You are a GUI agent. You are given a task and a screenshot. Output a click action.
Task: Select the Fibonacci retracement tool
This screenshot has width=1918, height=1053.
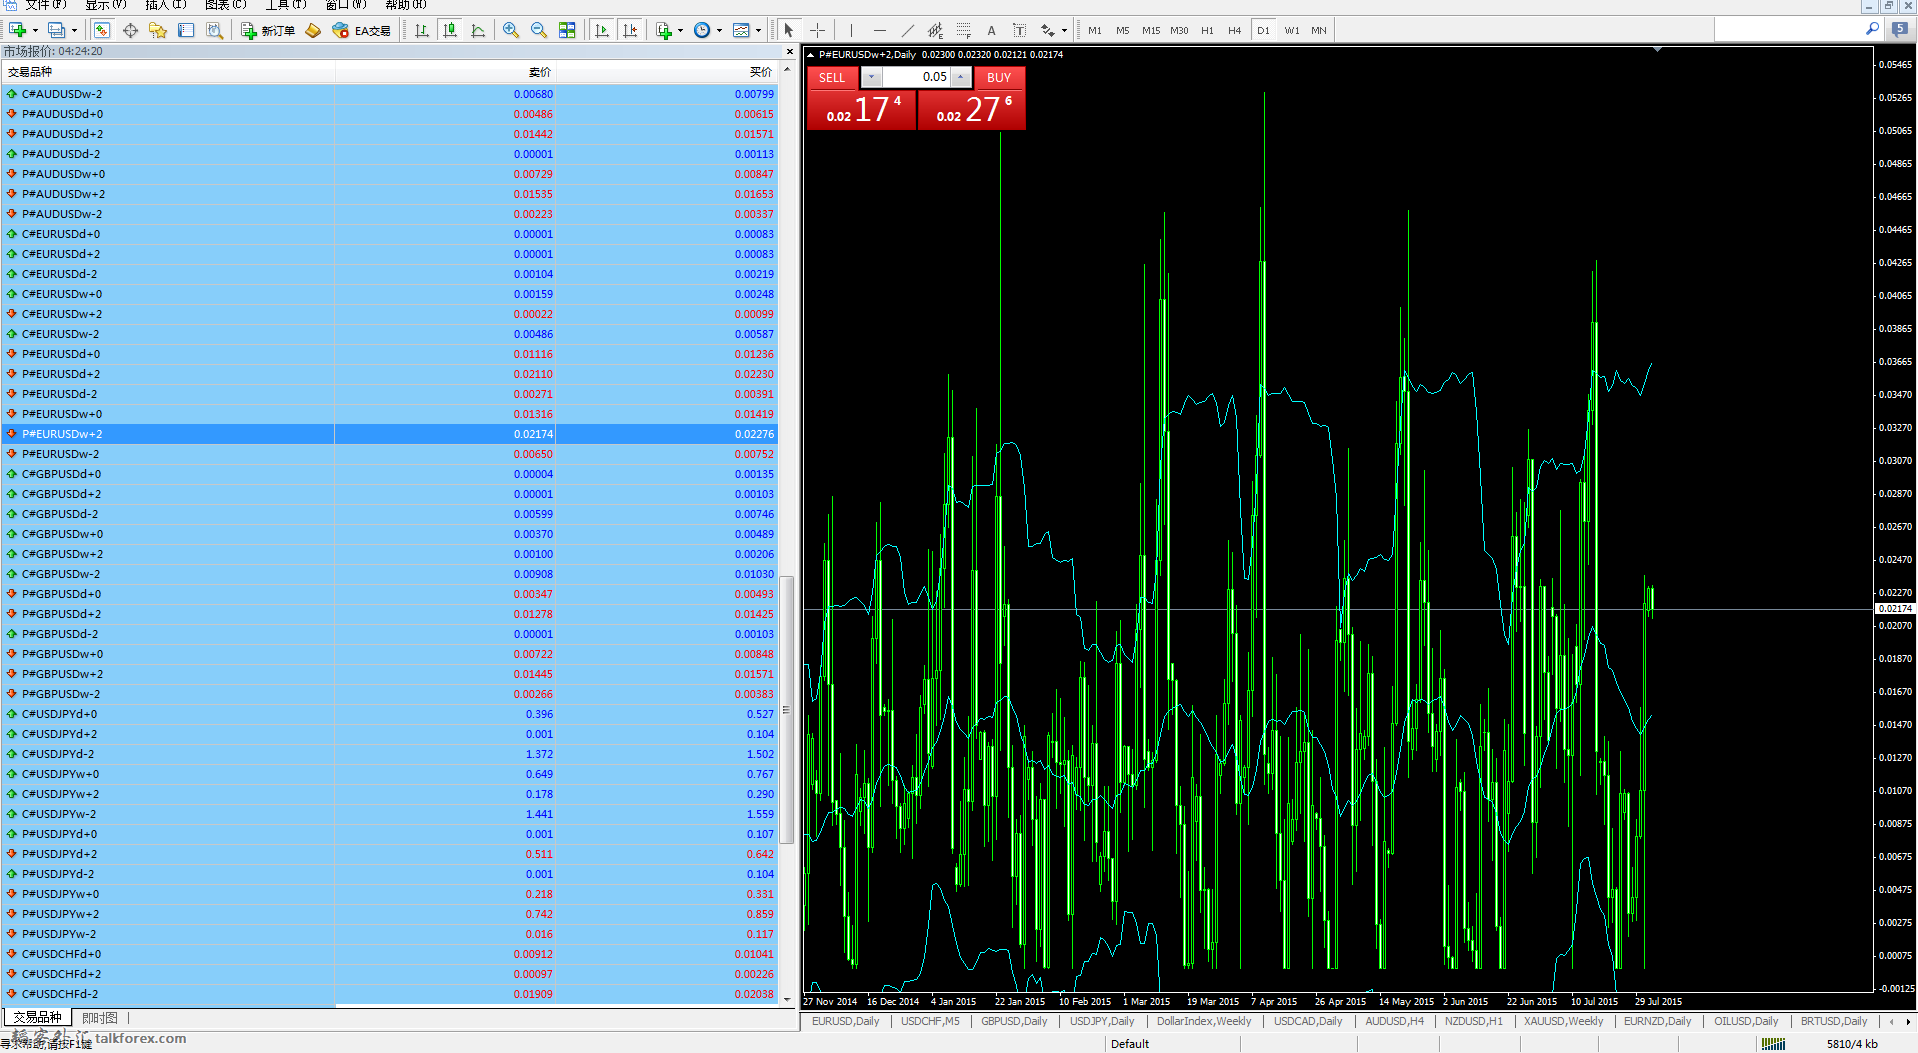pyautogui.click(x=963, y=30)
